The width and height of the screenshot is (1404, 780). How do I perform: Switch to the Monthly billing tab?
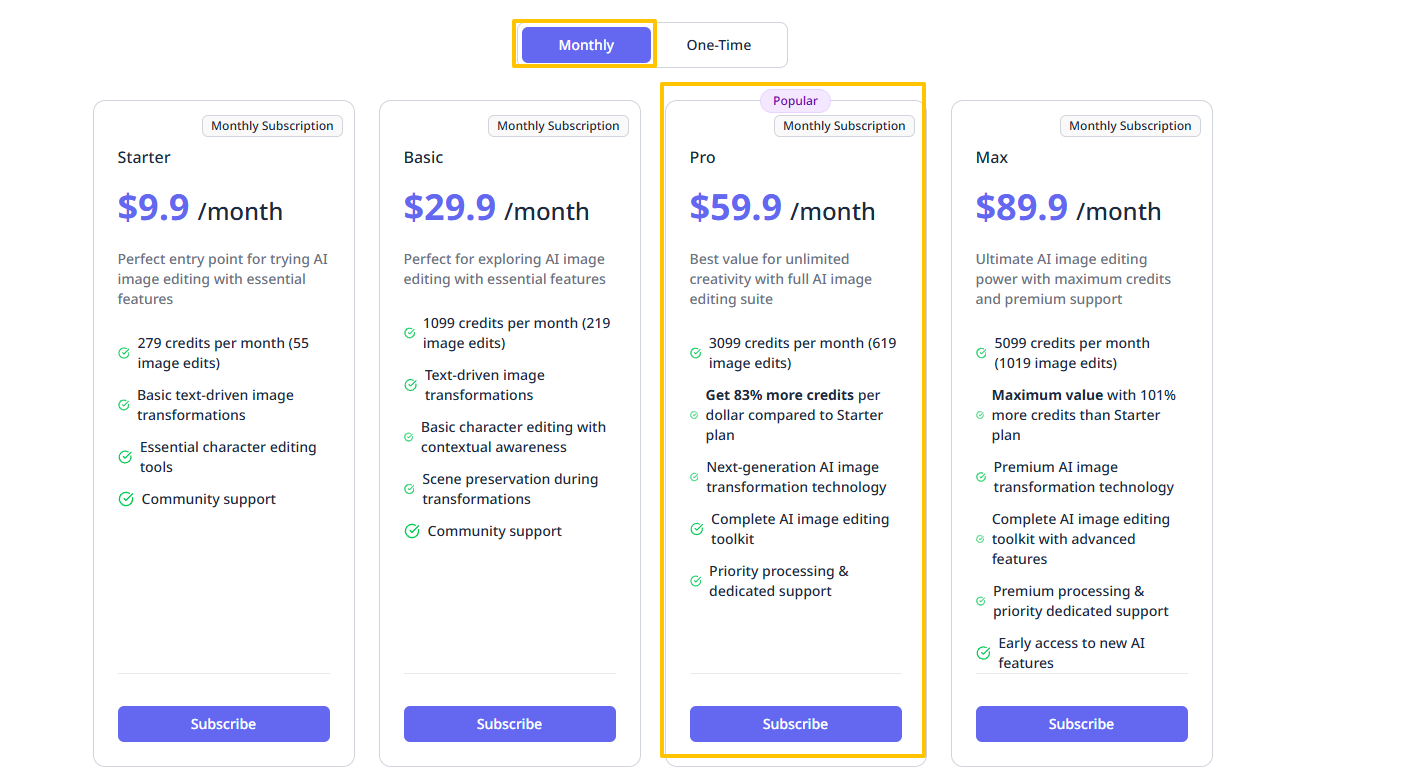586,45
